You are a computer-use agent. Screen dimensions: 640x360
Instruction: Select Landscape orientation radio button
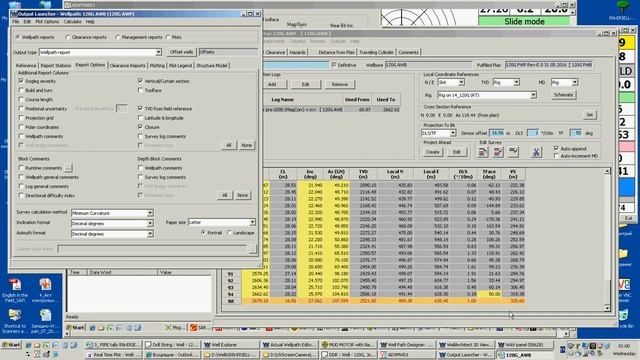pyautogui.click(x=230, y=233)
